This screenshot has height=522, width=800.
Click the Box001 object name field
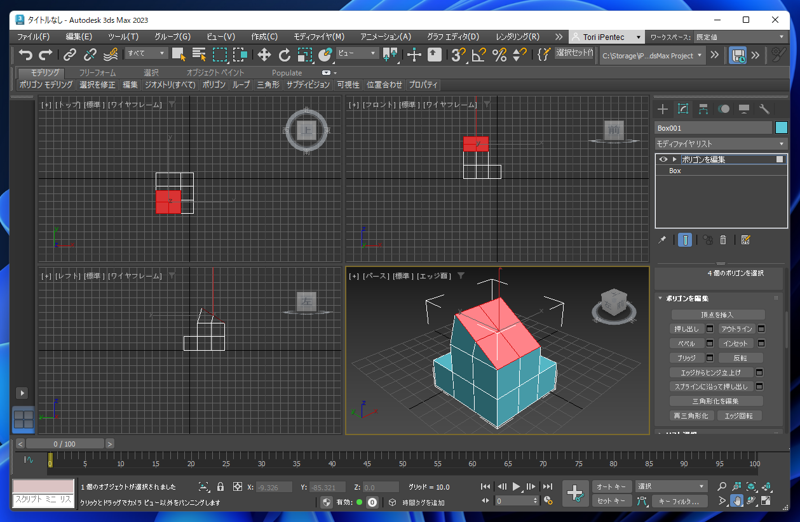(713, 128)
